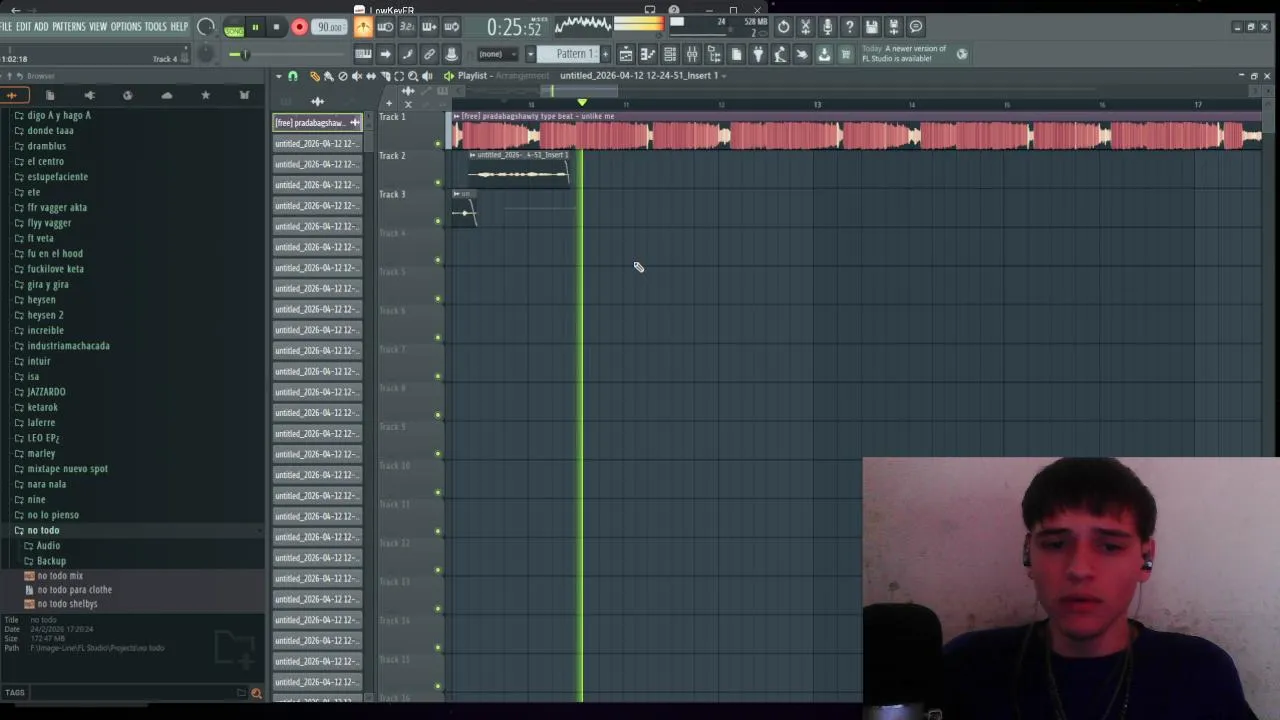Open the browser's cloud tab

pos(166,95)
